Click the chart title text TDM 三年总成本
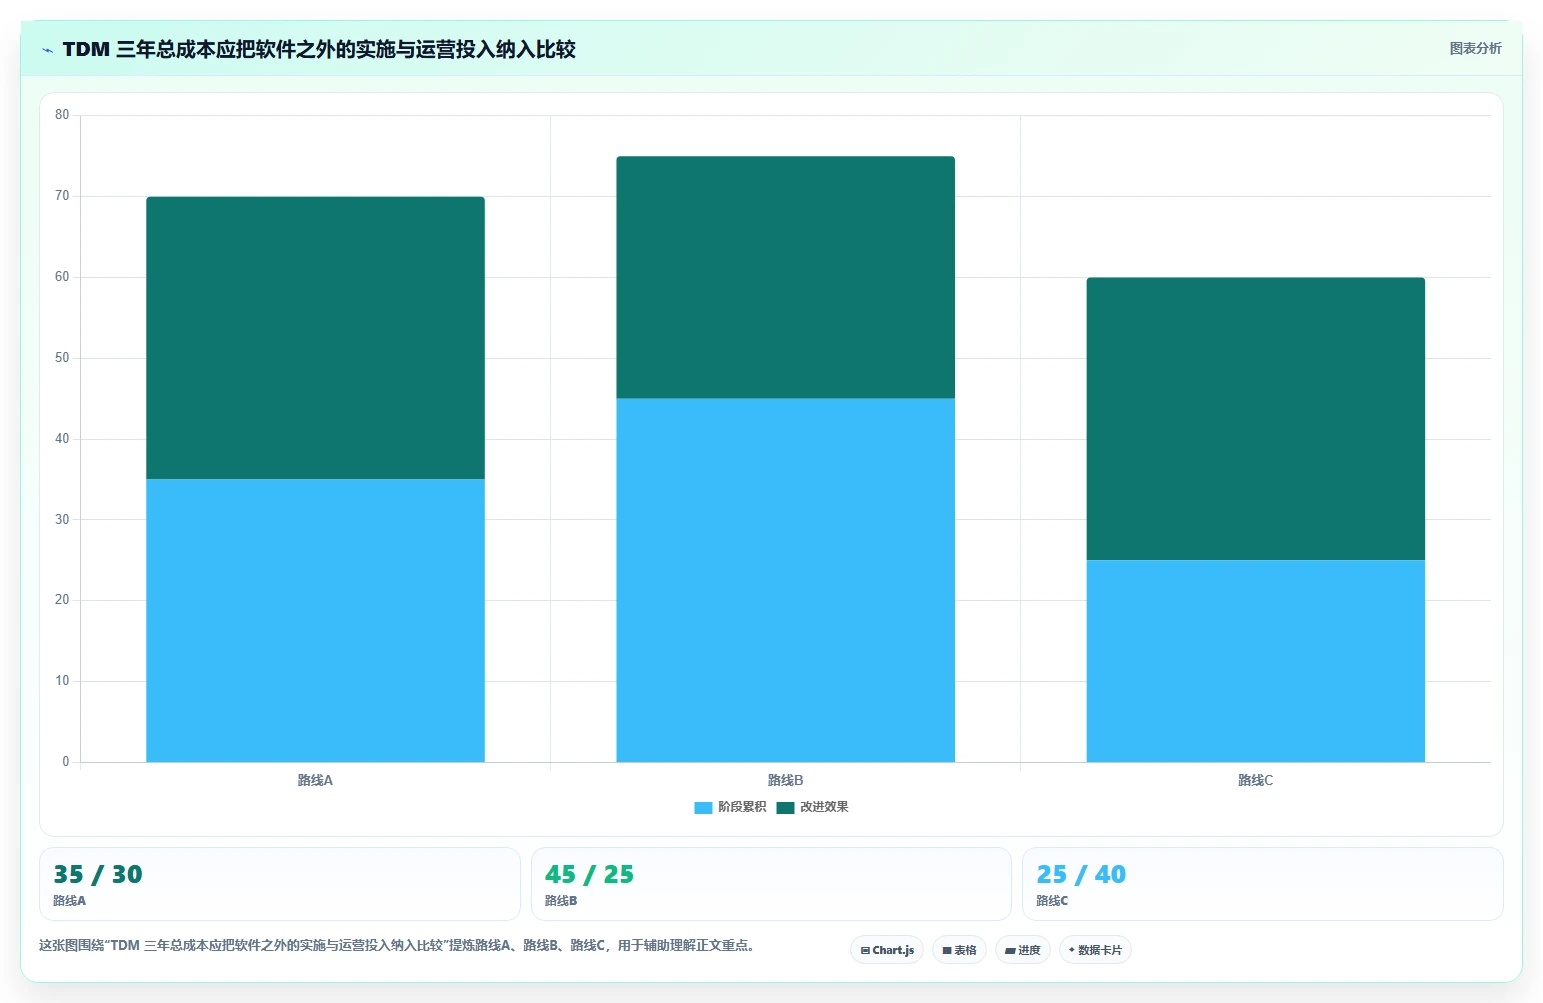 click(319, 49)
